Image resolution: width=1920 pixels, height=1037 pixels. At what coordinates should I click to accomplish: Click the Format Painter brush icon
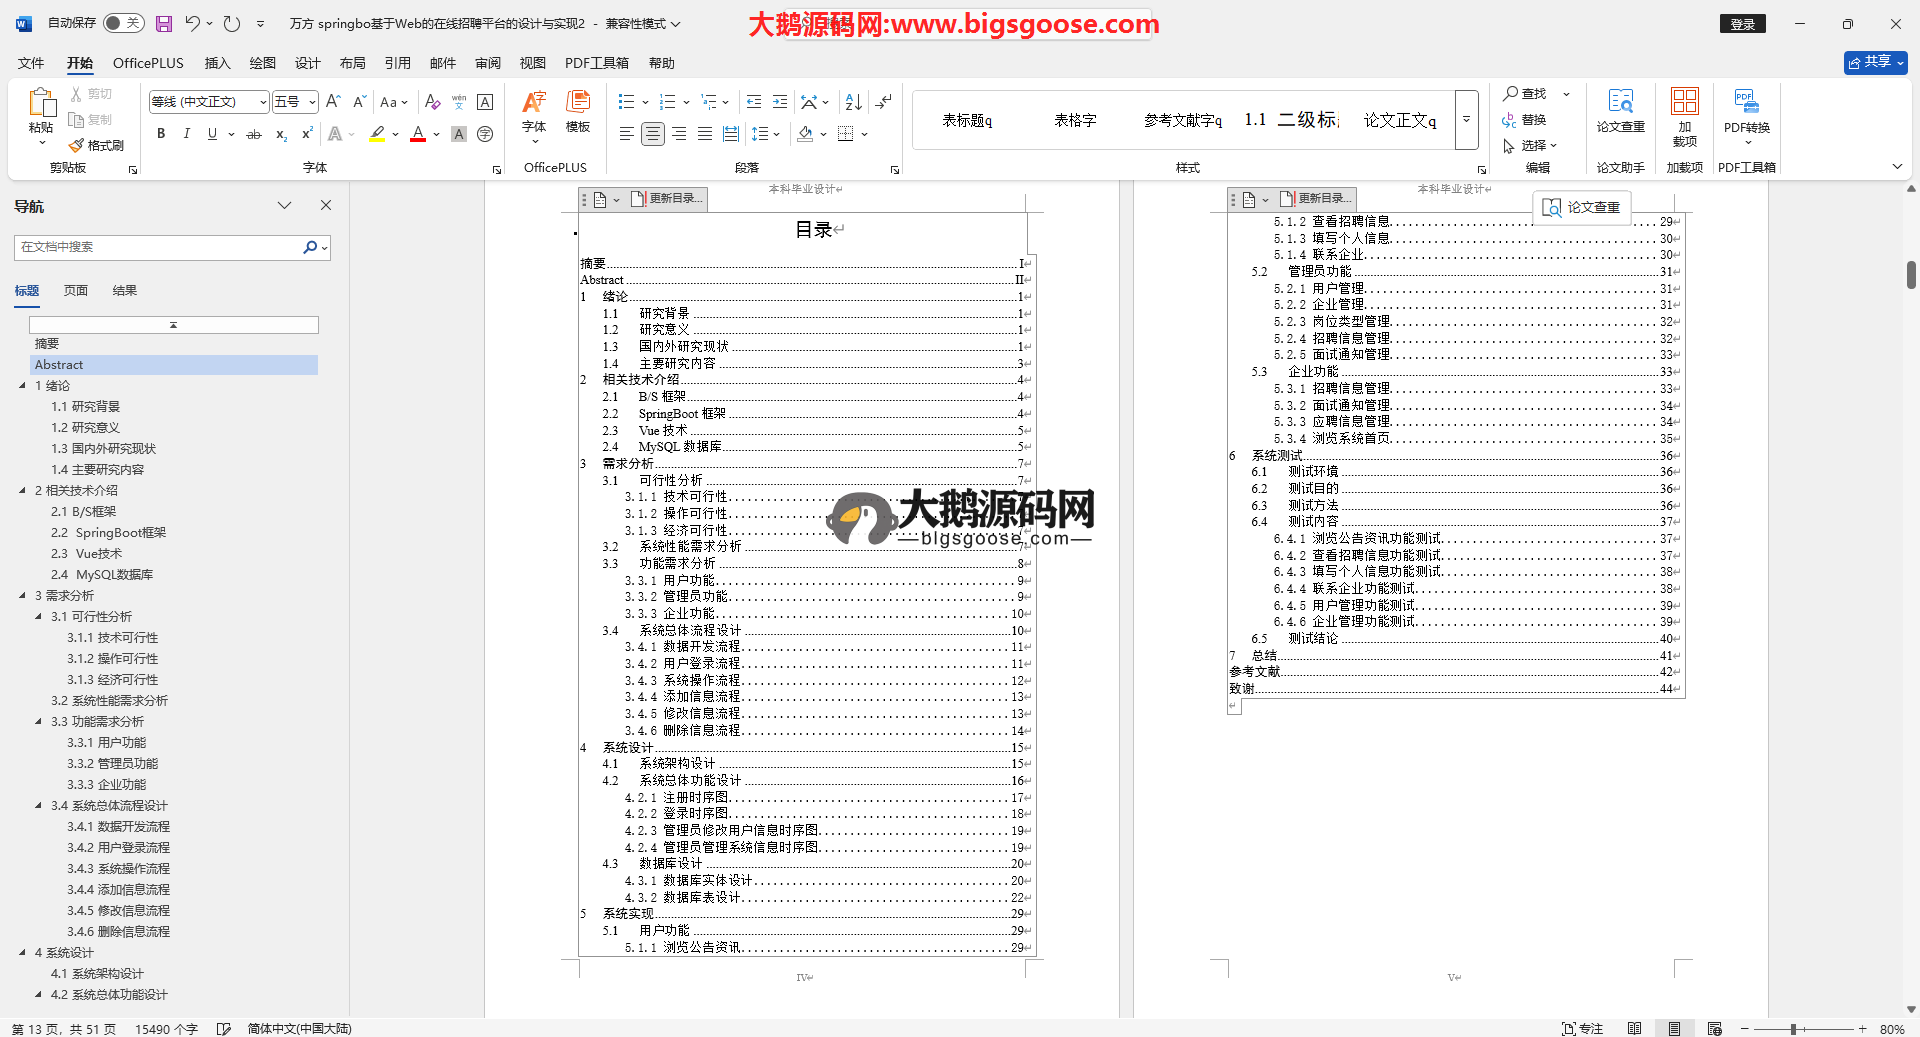(77, 146)
